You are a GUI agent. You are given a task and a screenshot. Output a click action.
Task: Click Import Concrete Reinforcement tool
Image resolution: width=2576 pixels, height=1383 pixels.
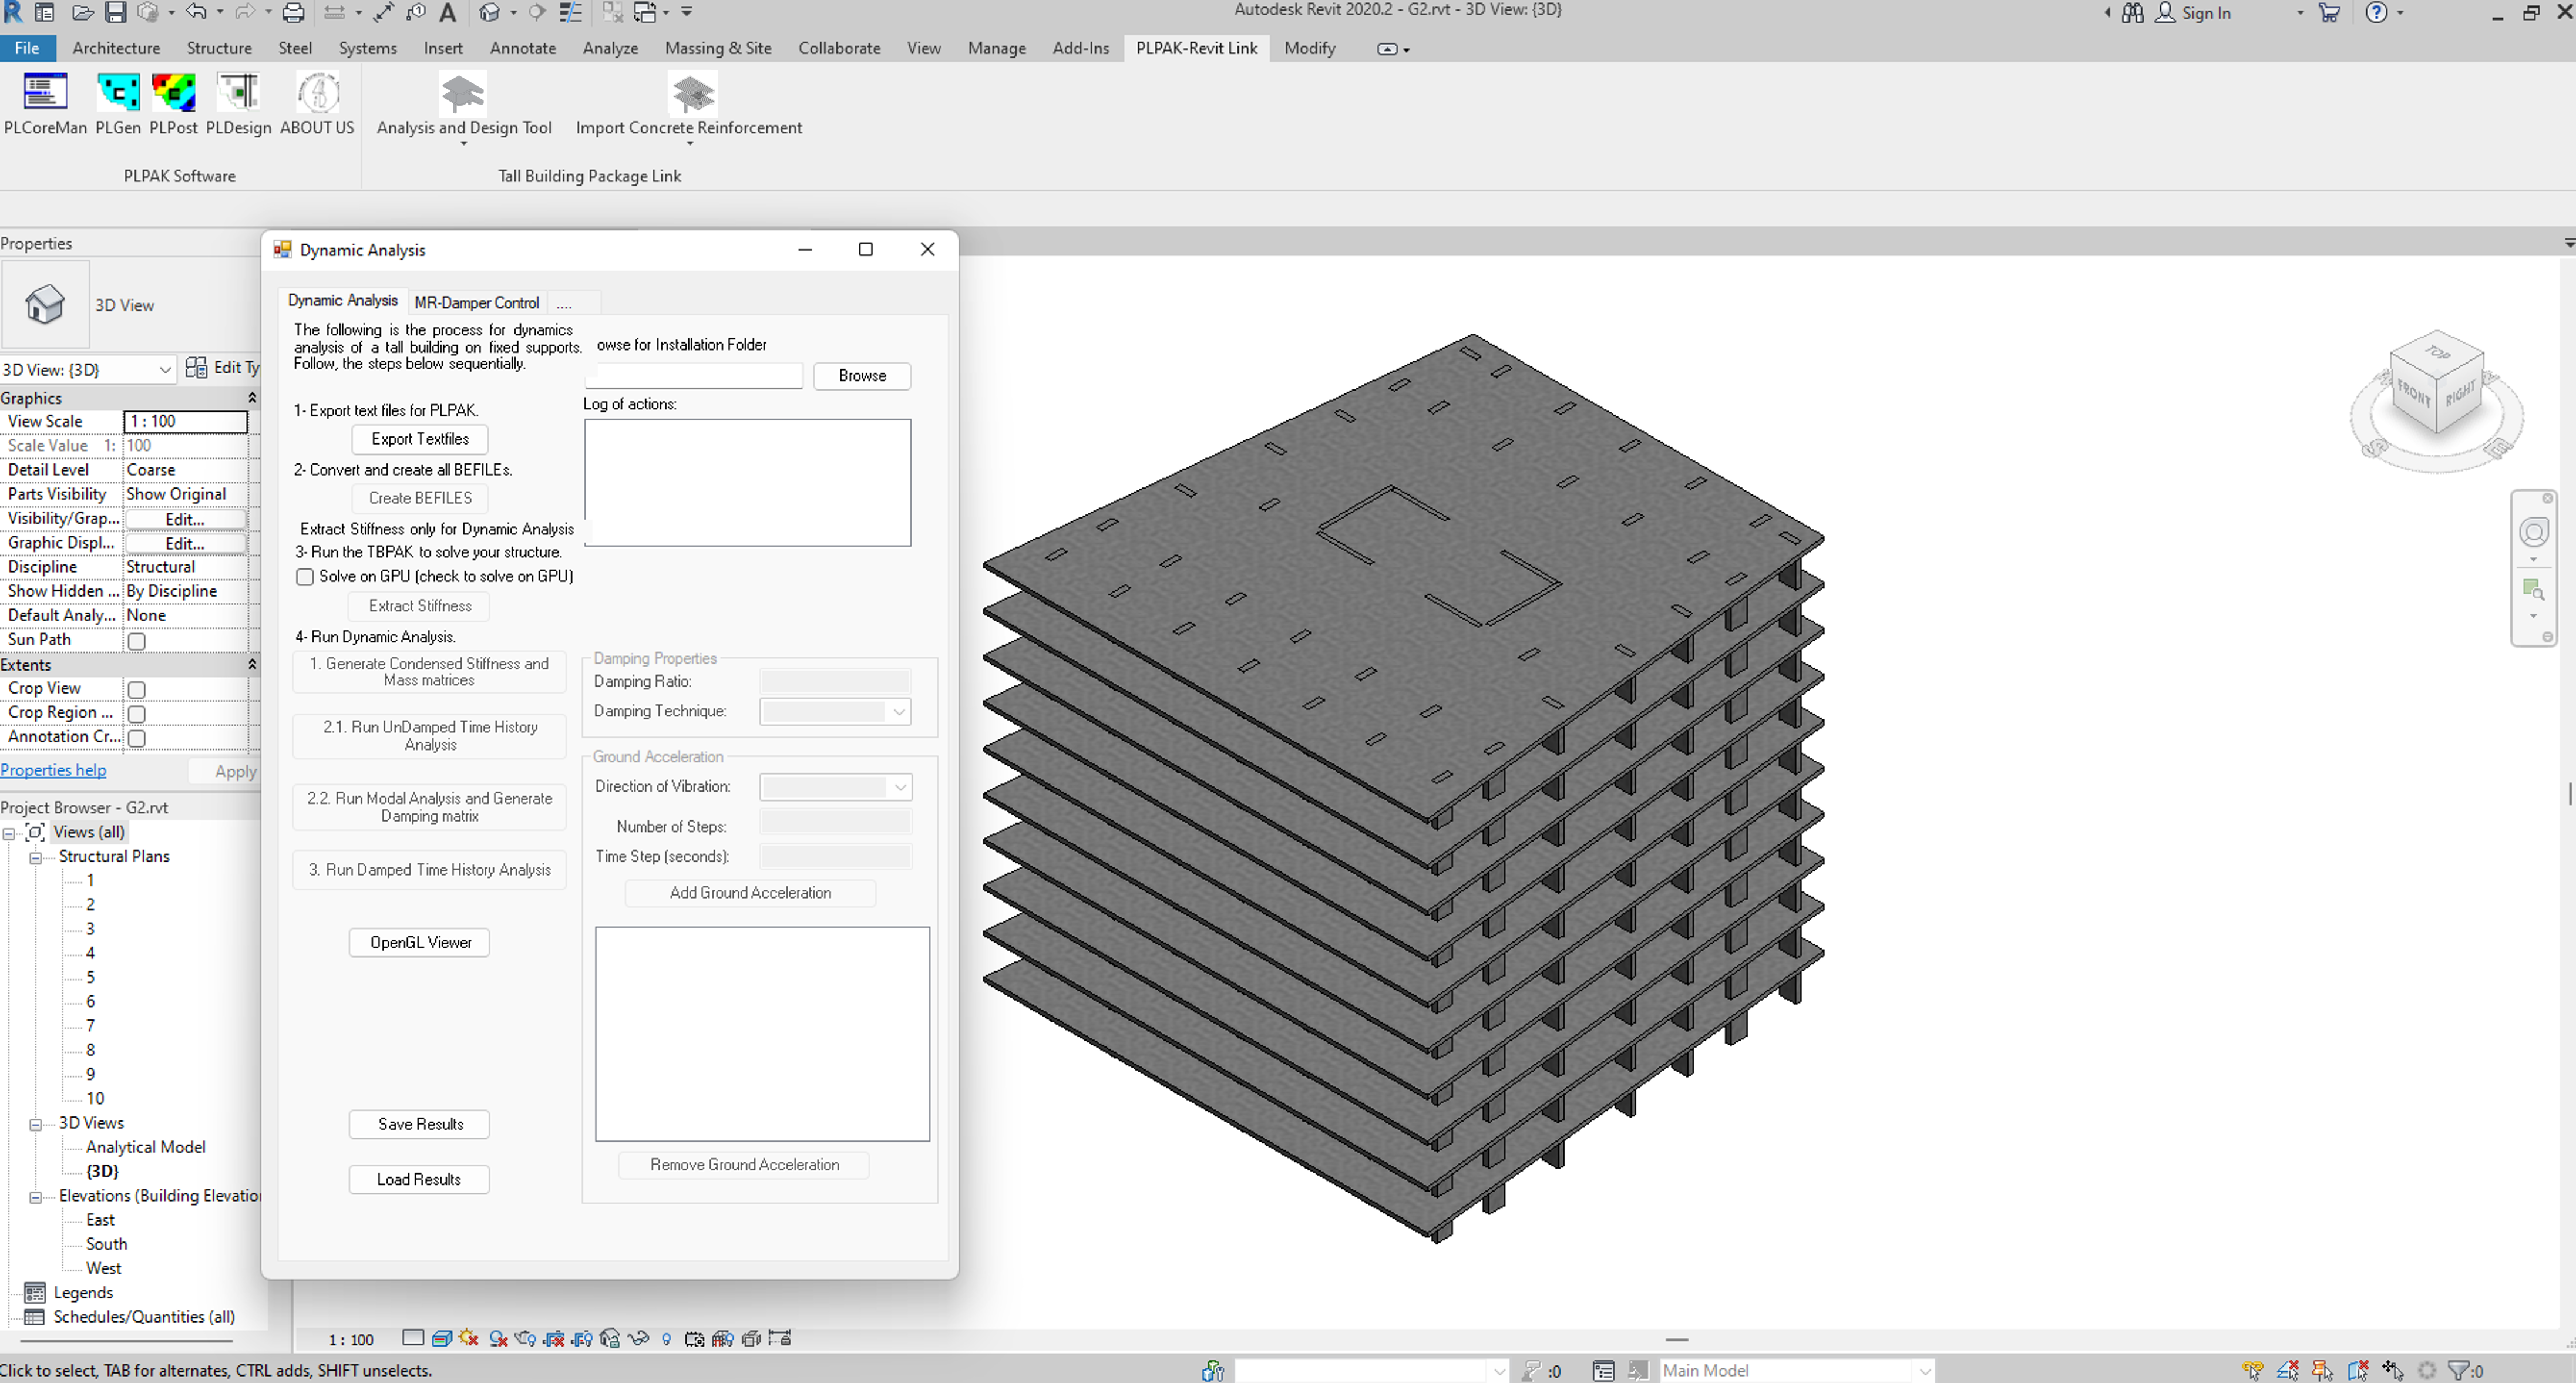click(689, 108)
